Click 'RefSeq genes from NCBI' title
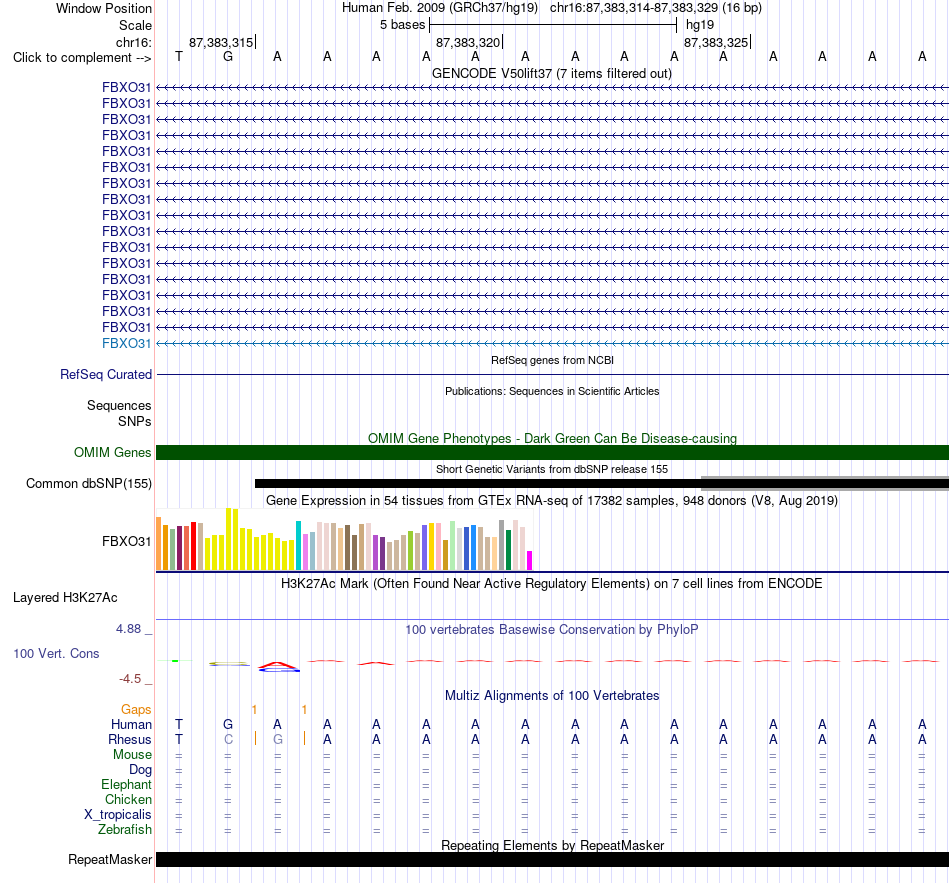This screenshot has width=950, height=883. pyautogui.click(x=552, y=360)
